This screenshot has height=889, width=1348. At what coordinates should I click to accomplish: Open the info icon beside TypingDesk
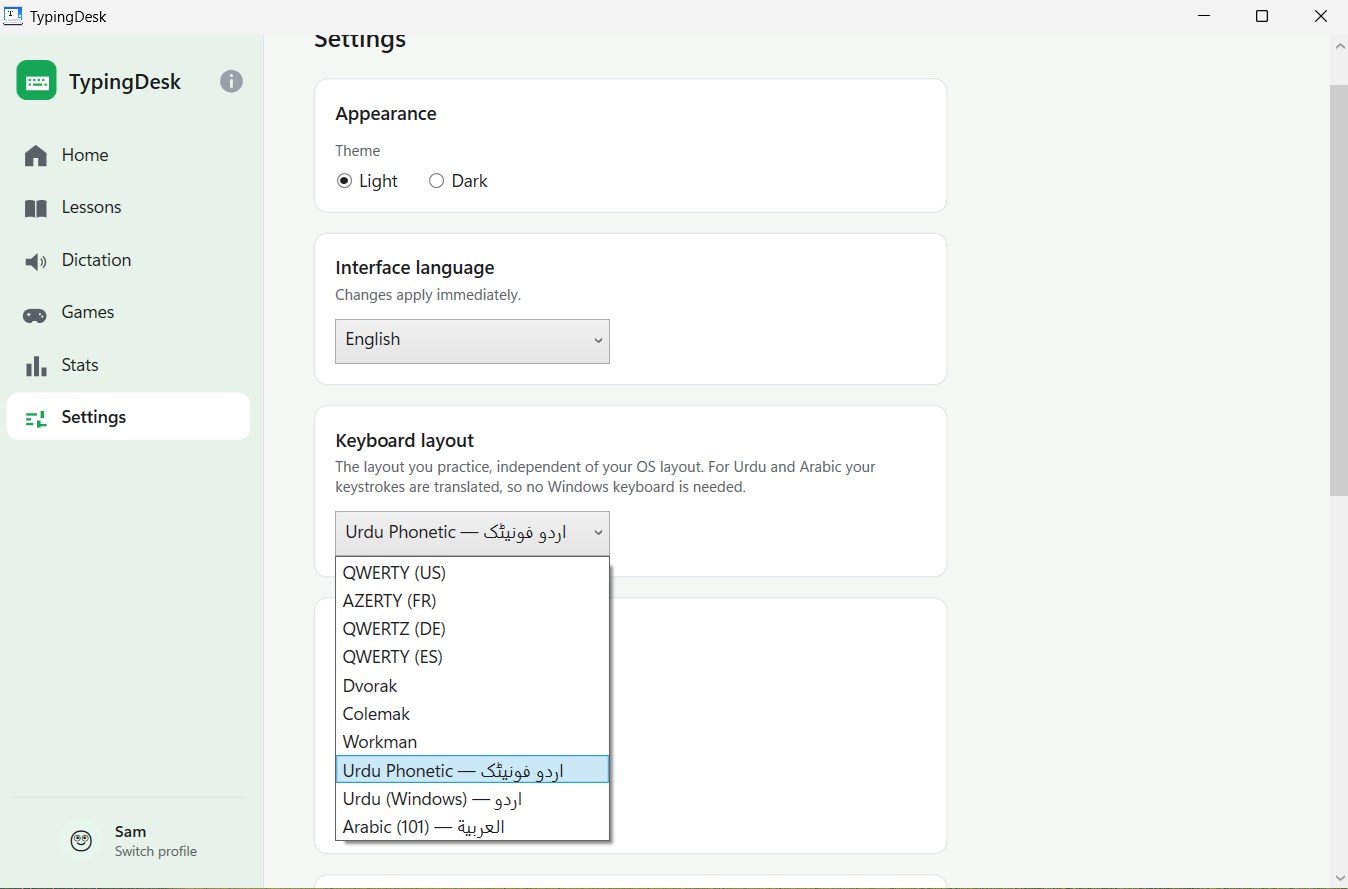[x=231, y=81]
